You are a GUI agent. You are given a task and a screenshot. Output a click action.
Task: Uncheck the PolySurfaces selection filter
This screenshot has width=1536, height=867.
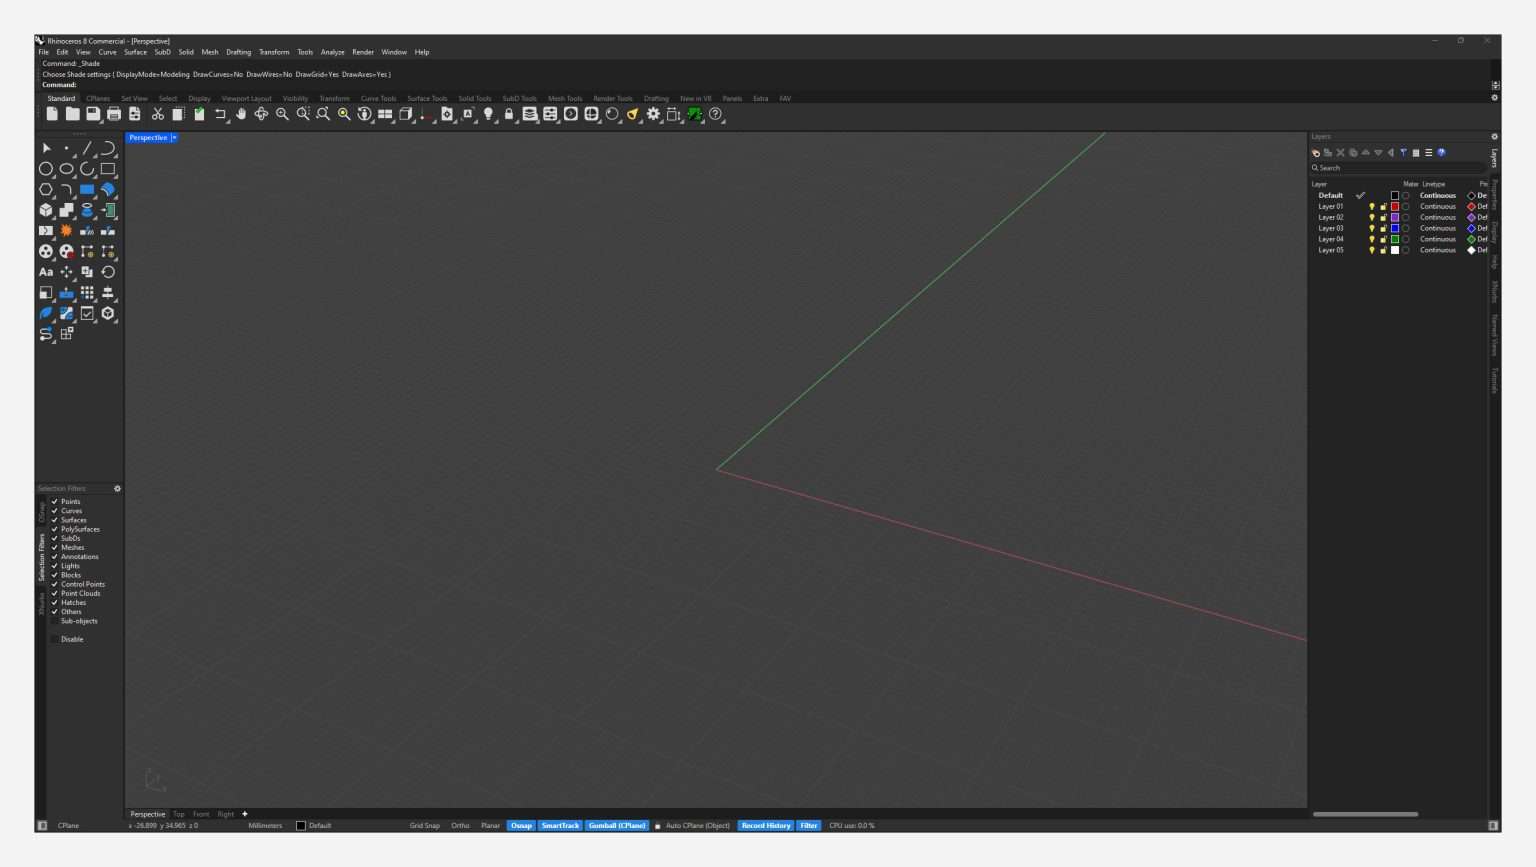coord(55,529)
